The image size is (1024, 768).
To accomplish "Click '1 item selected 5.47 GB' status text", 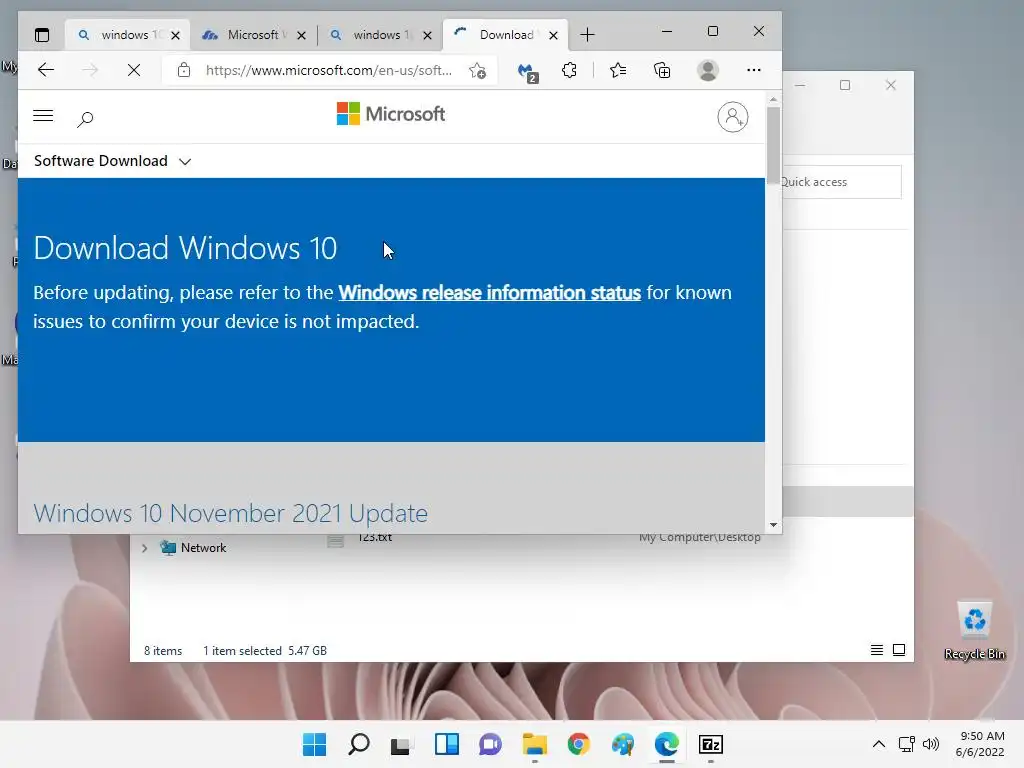I will (x=264, y=650).
